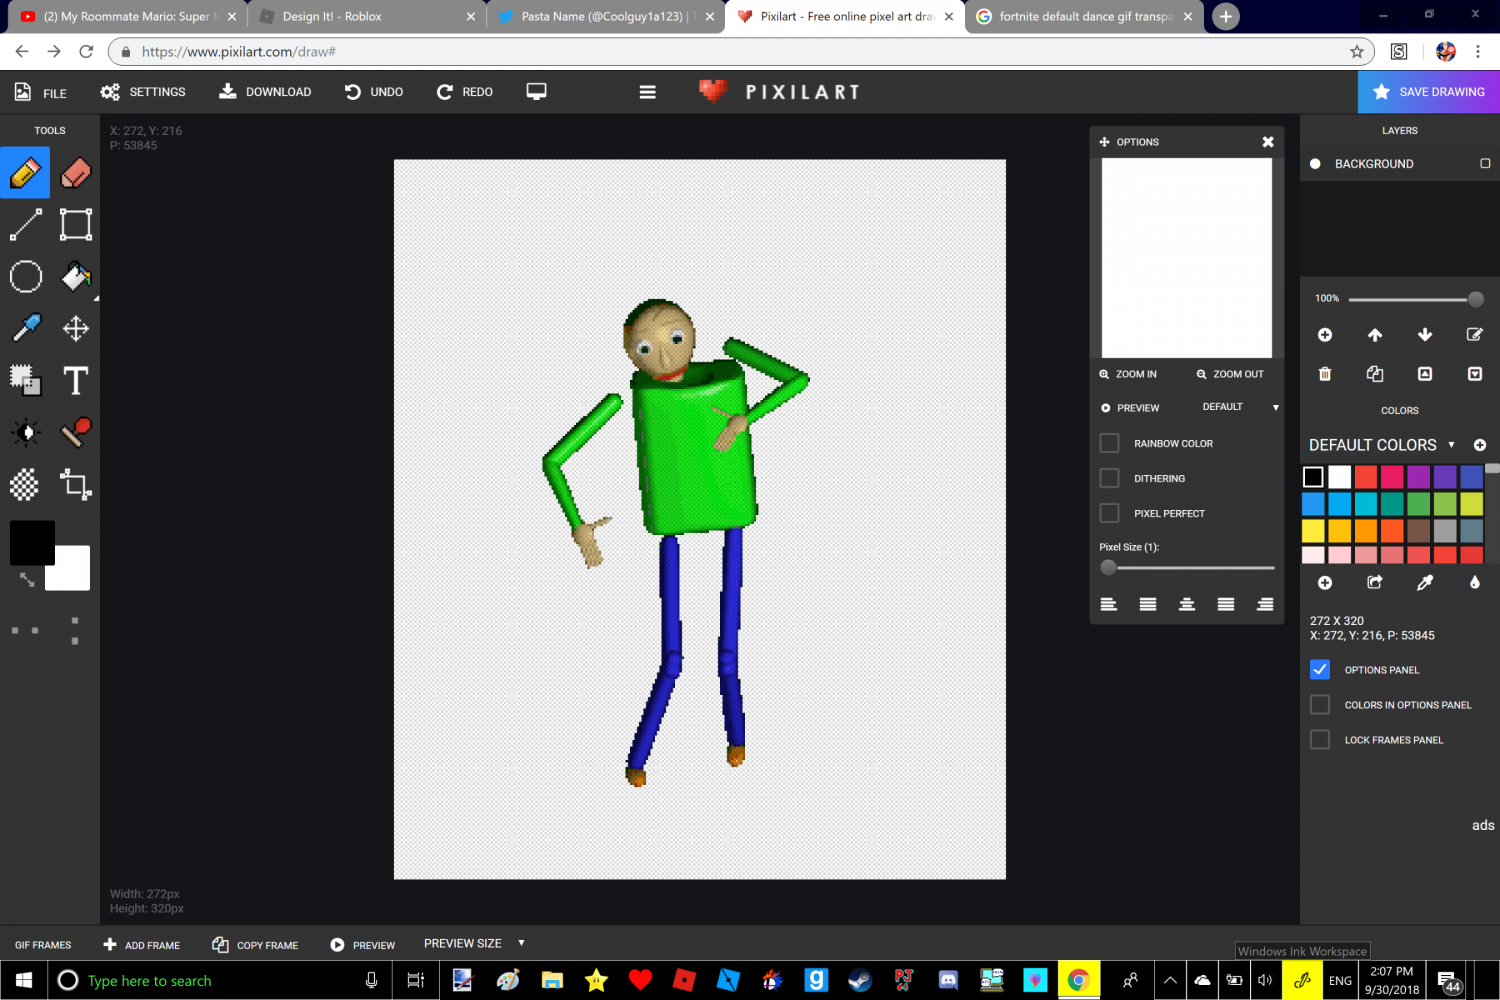This screenshot has height=1000, width=1500.
Task: Uncheck the Options Panel checkbox
Action: click(1320, 670)
